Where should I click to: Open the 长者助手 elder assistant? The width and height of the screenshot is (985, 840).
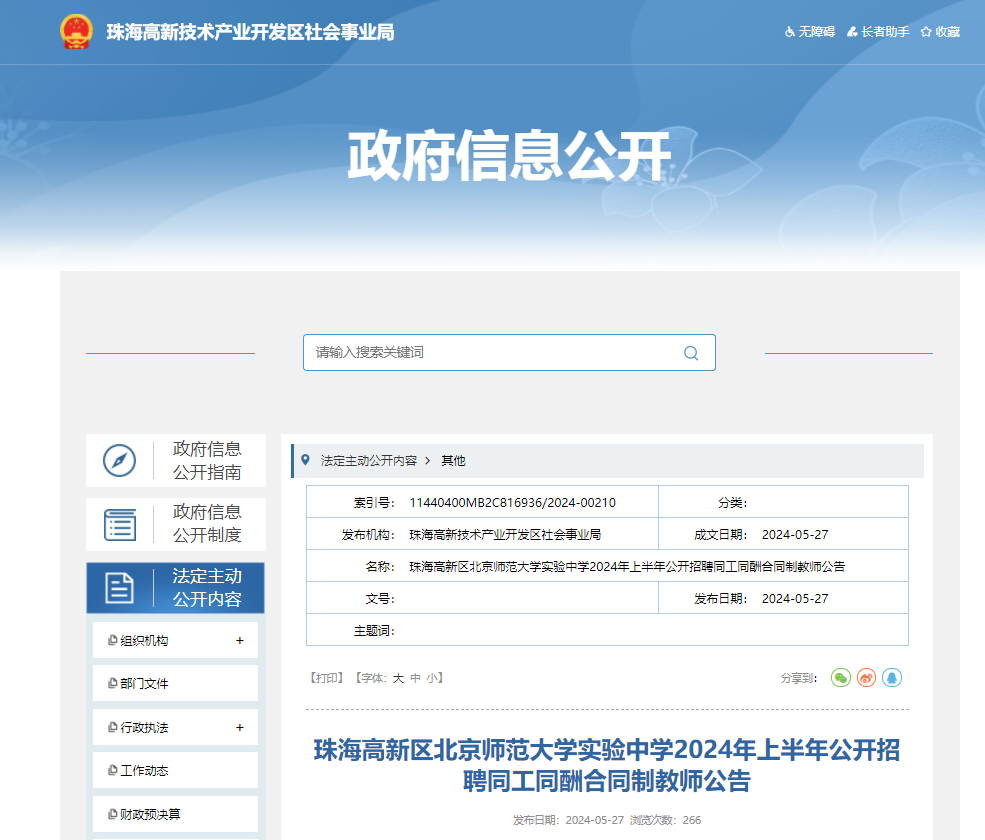pos(878,31)
